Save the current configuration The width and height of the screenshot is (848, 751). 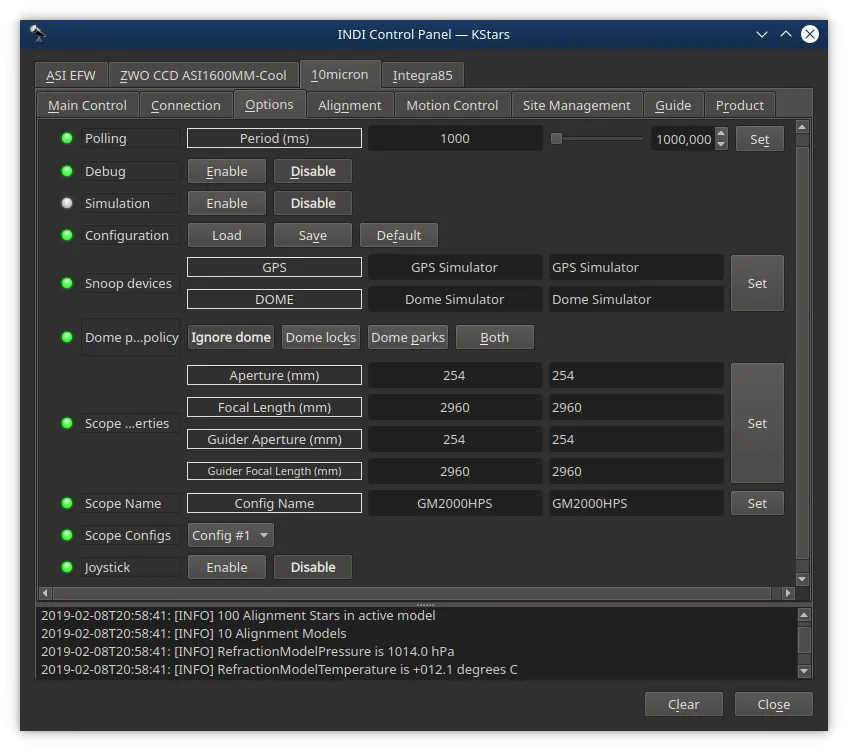[x=313, y=235]
